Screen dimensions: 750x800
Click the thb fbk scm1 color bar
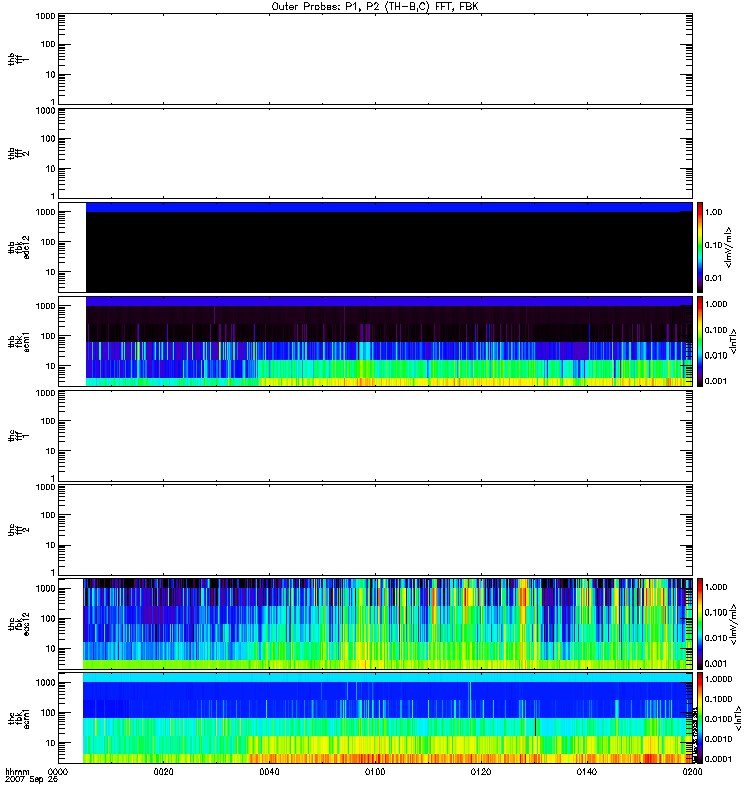pyautogui.click(x=700, y=342)
